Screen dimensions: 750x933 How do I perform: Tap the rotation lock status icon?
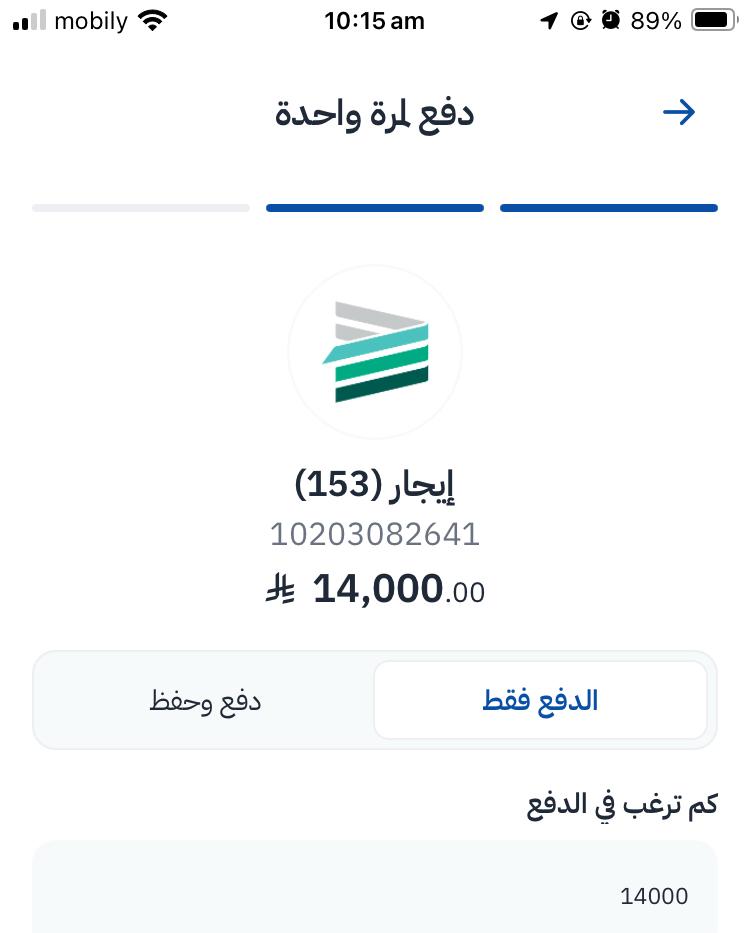(x=580, y=21)
